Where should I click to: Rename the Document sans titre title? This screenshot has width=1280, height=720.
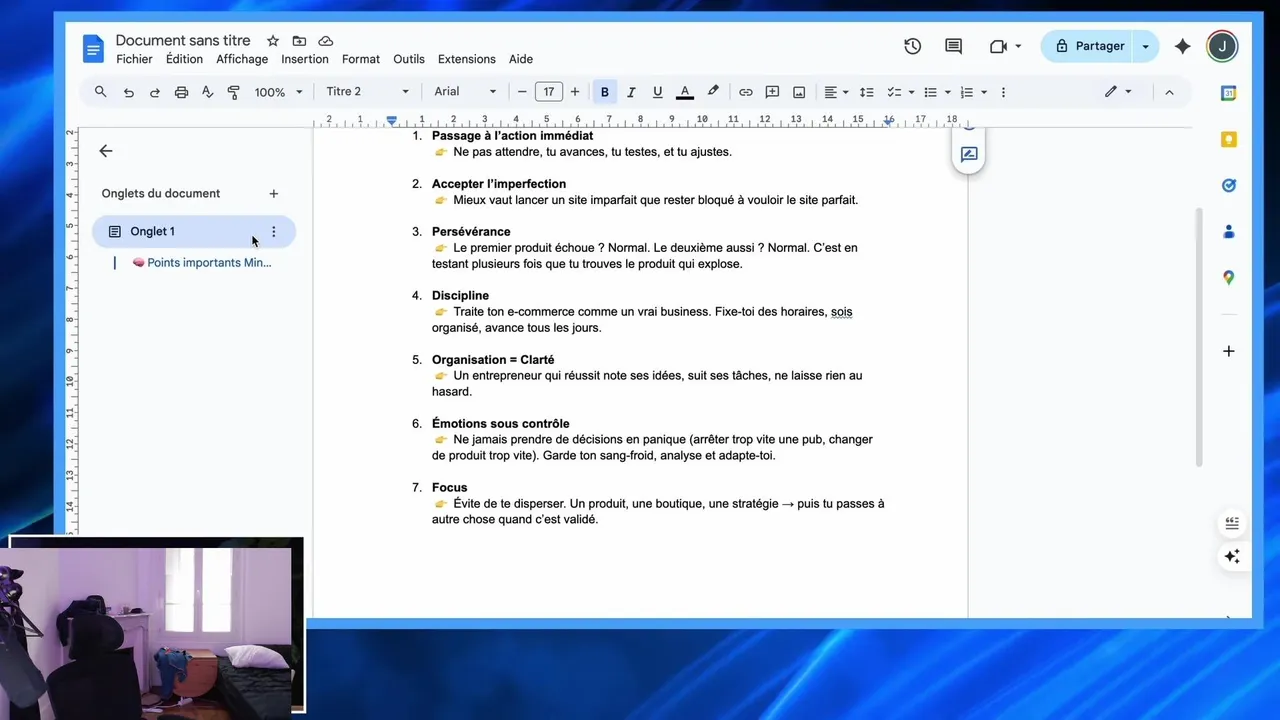pyautogui.click(x=183, y=40)
